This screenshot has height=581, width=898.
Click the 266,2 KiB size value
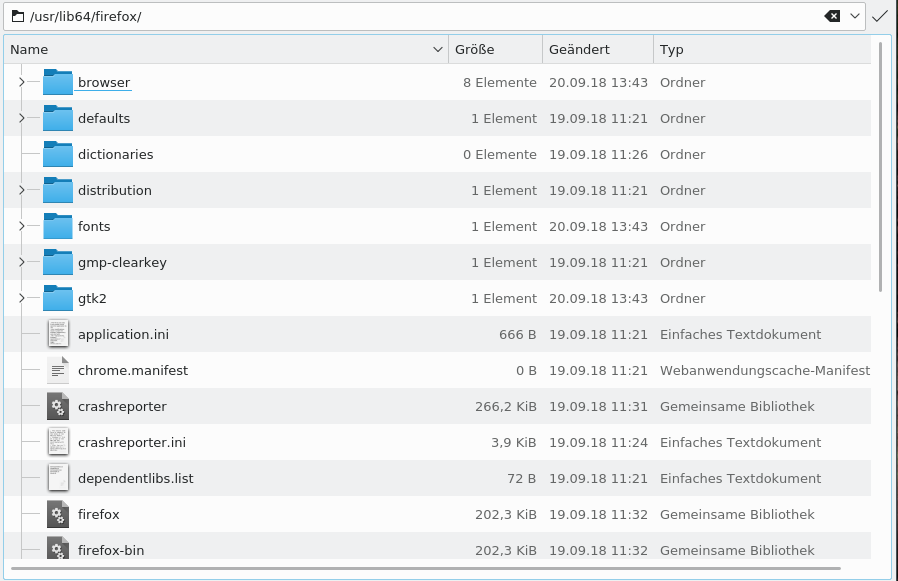pyautogui.click(x=506, y=406)
